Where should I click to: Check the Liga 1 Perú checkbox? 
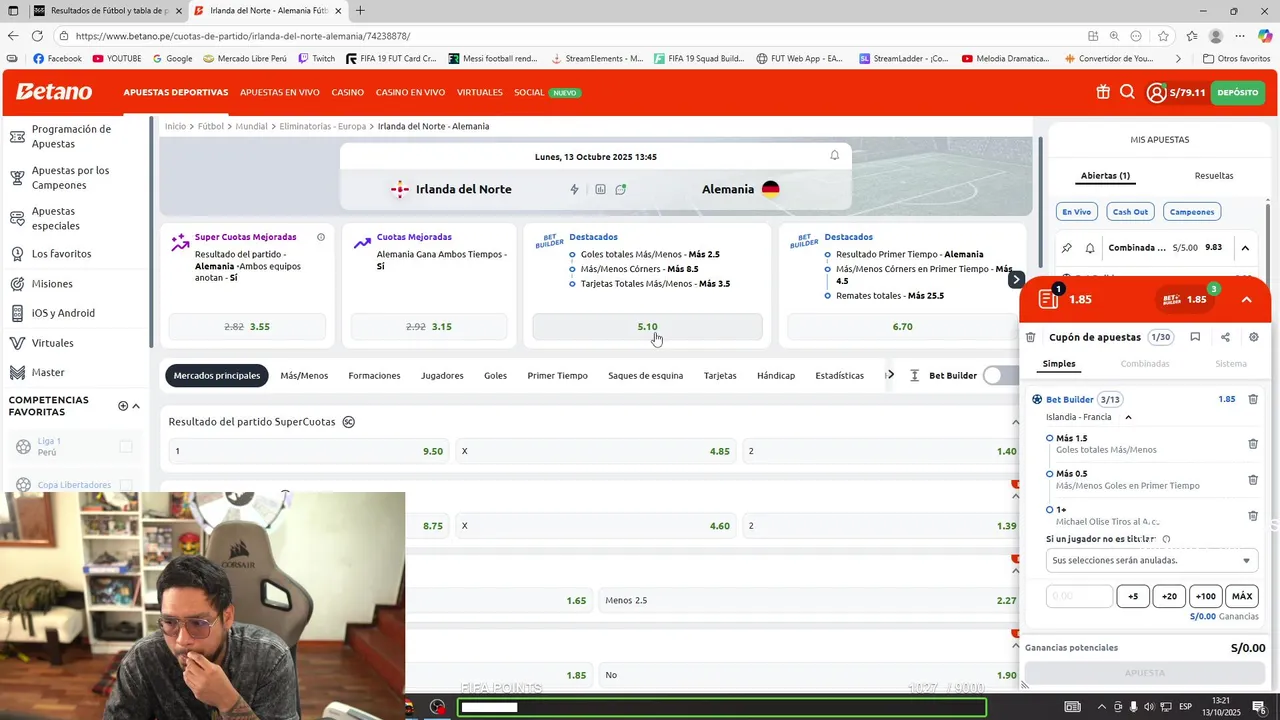126,447
